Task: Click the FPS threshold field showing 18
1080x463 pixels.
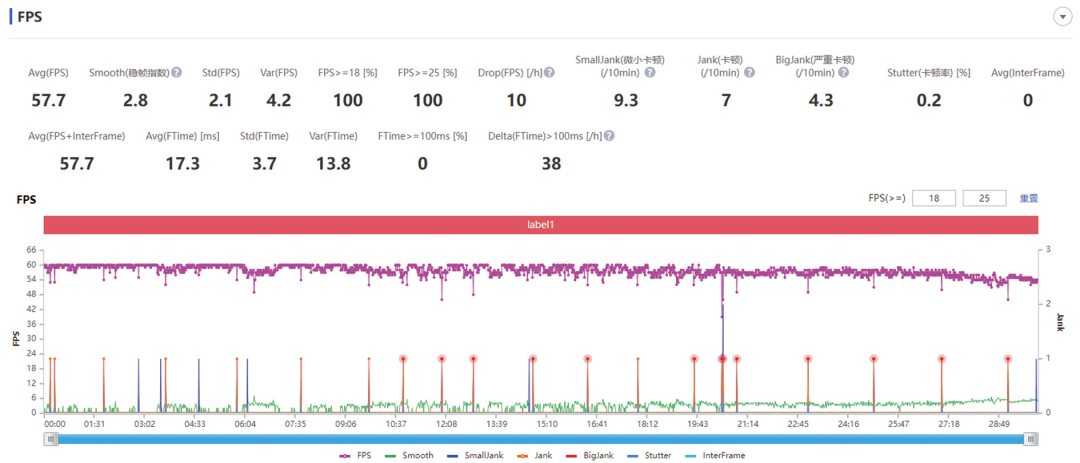Action: pos(934,198)
